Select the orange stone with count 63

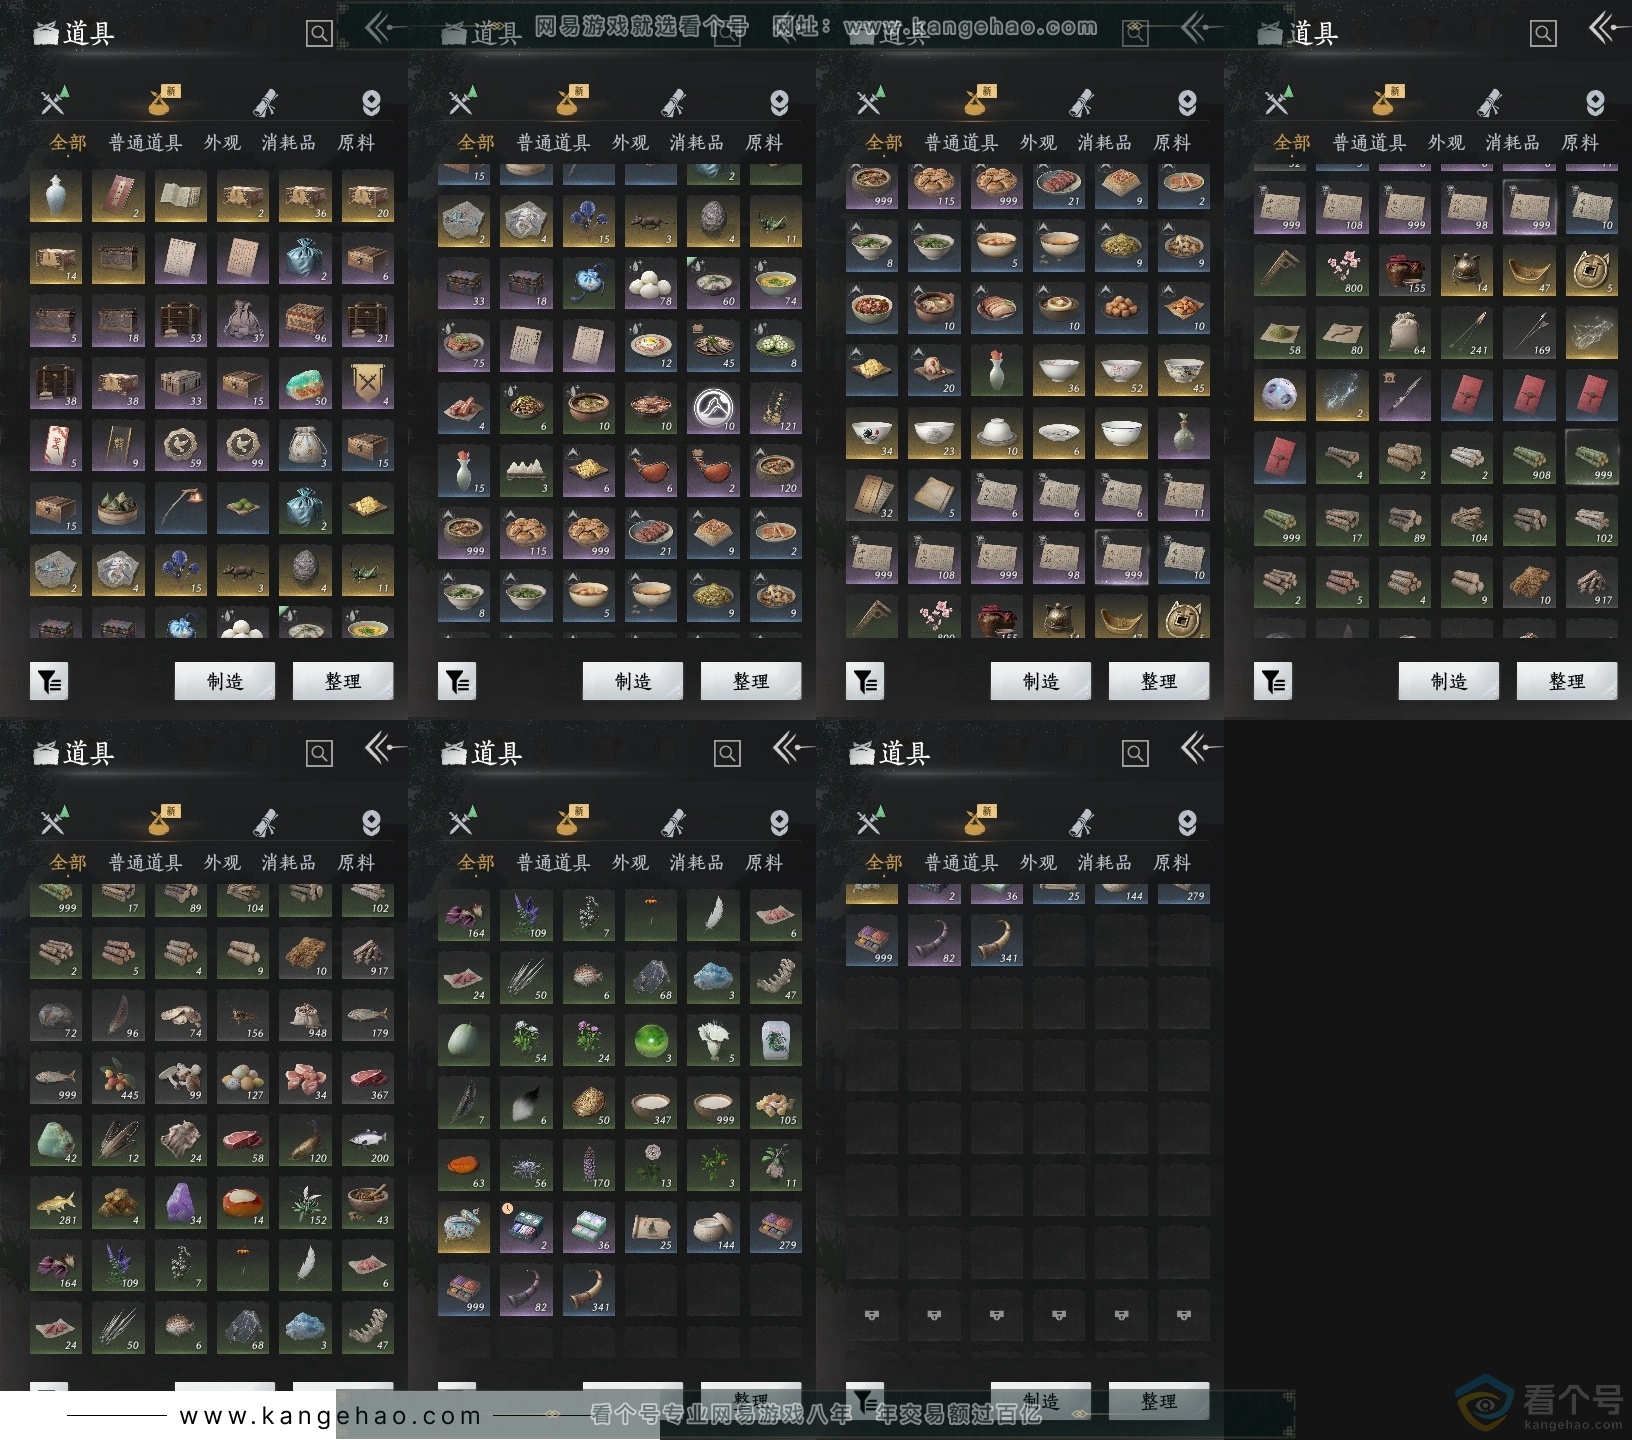[x=463, y=1166]
